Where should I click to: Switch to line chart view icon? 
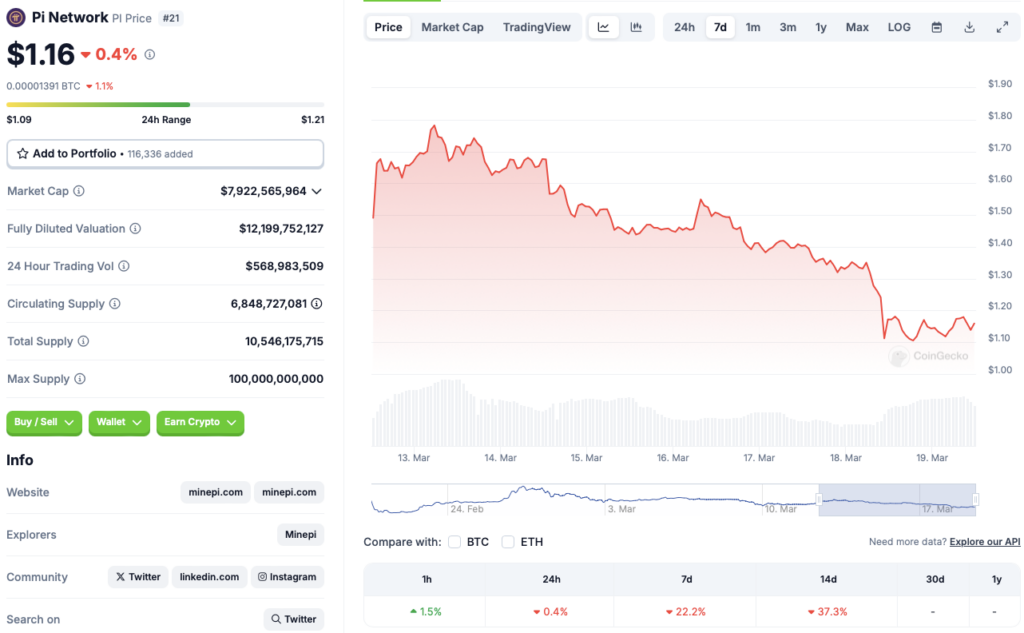point(603,27)
